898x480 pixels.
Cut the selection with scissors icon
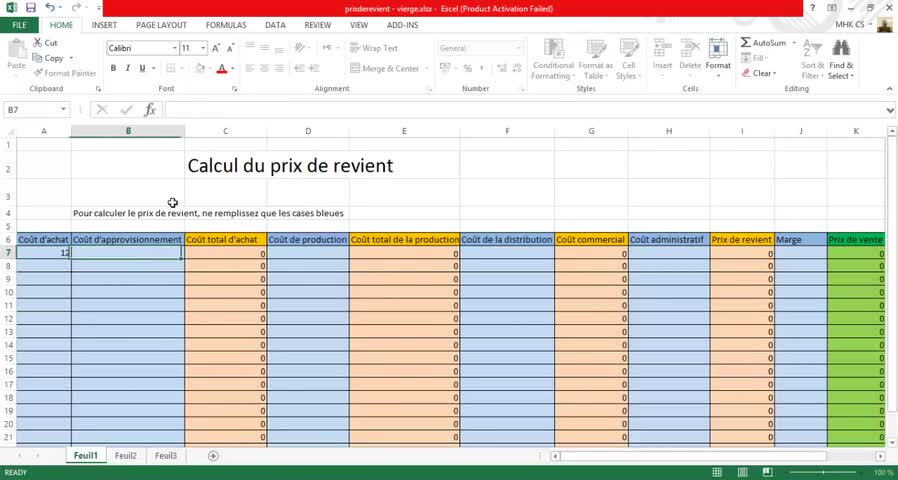pos(45,43)
